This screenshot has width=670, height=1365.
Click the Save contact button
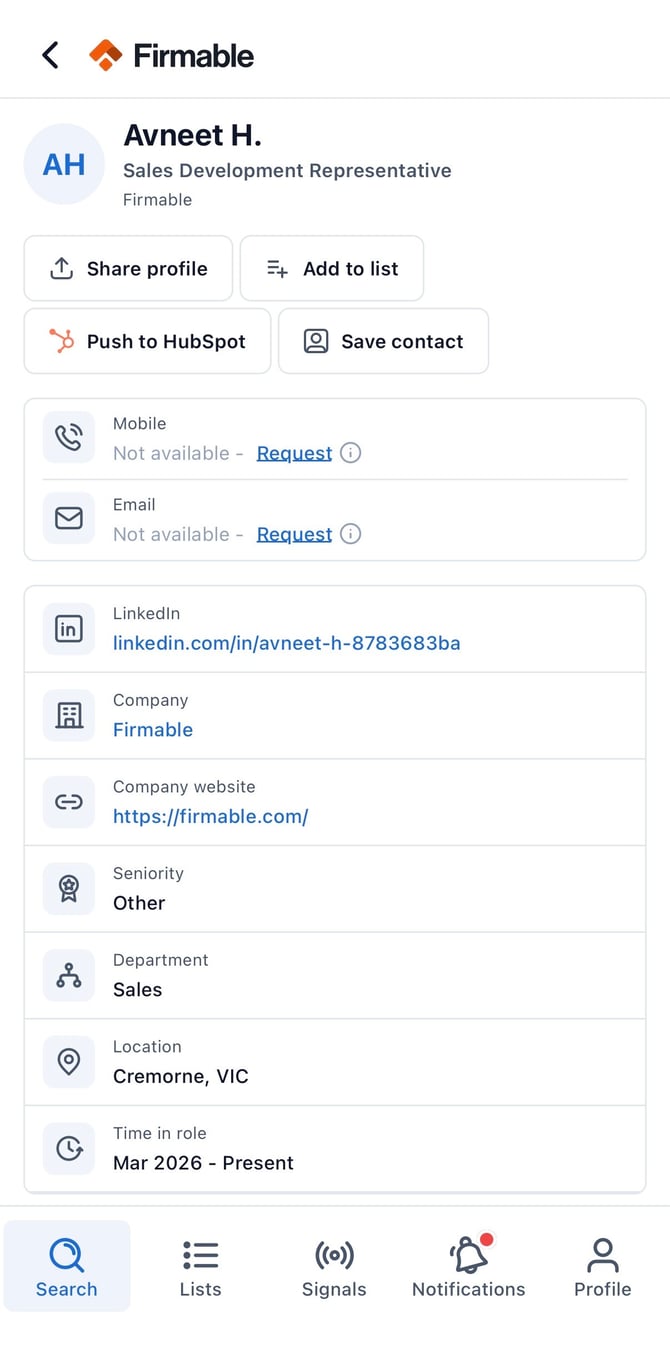383,341
